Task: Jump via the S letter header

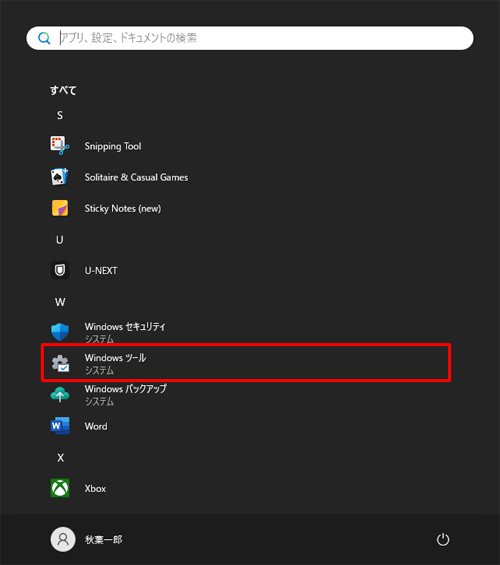Action: tap(60, 115)
